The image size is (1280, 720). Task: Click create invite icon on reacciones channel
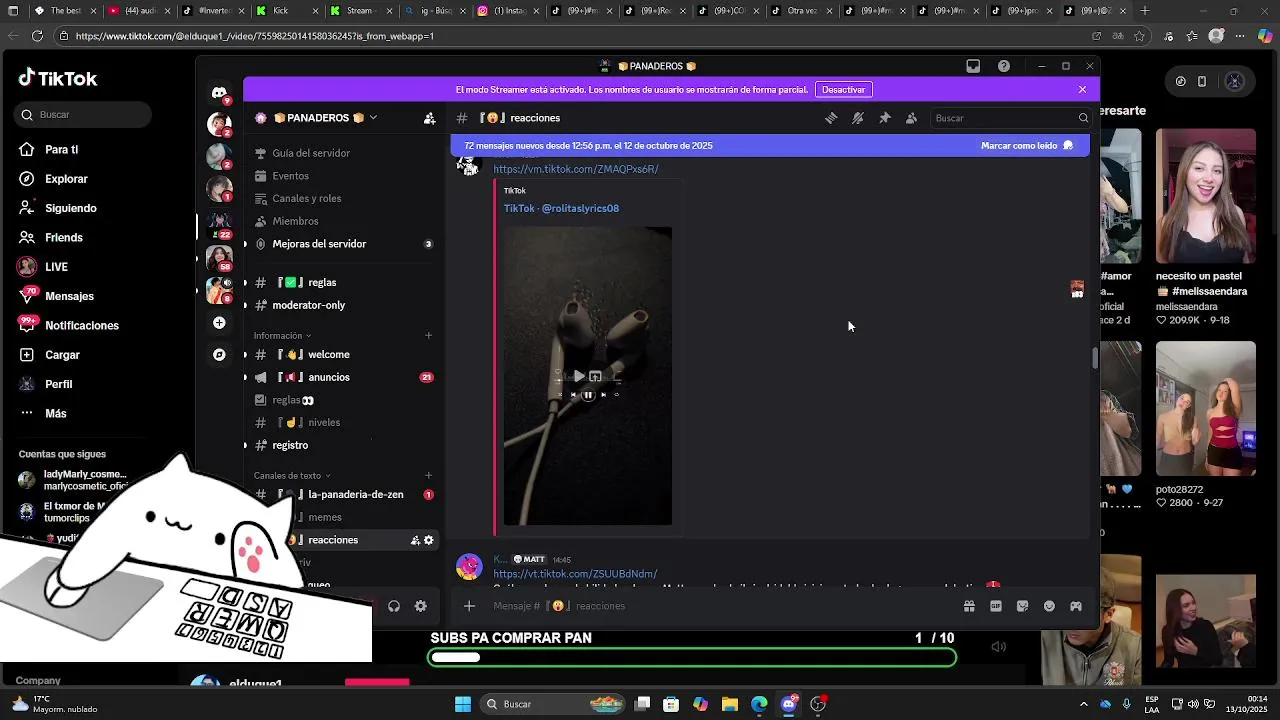tap(415, 540)
